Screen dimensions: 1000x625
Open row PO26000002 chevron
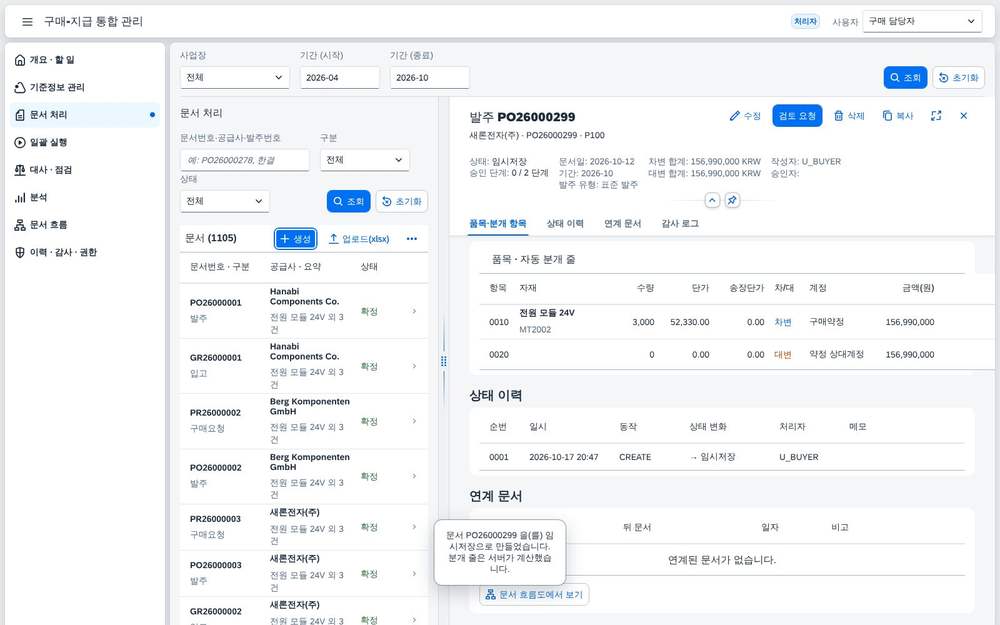tap(415, 476)
